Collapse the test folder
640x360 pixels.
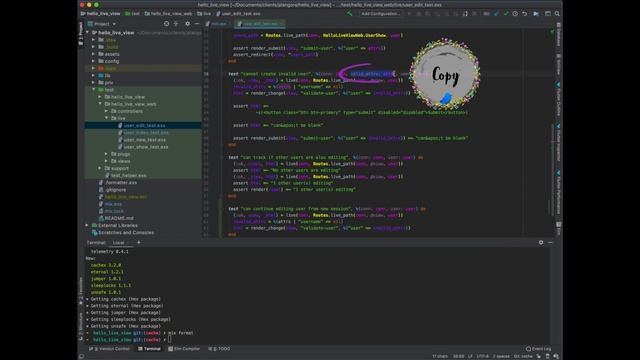click(93, 89)
